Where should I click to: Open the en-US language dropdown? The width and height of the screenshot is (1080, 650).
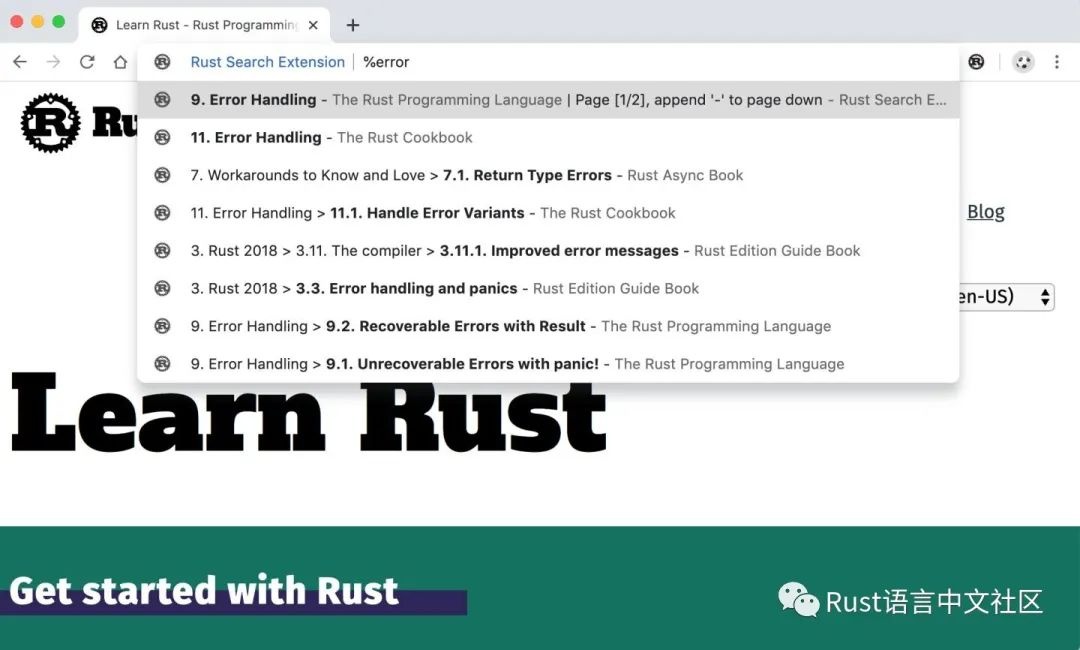point(1006,297)
